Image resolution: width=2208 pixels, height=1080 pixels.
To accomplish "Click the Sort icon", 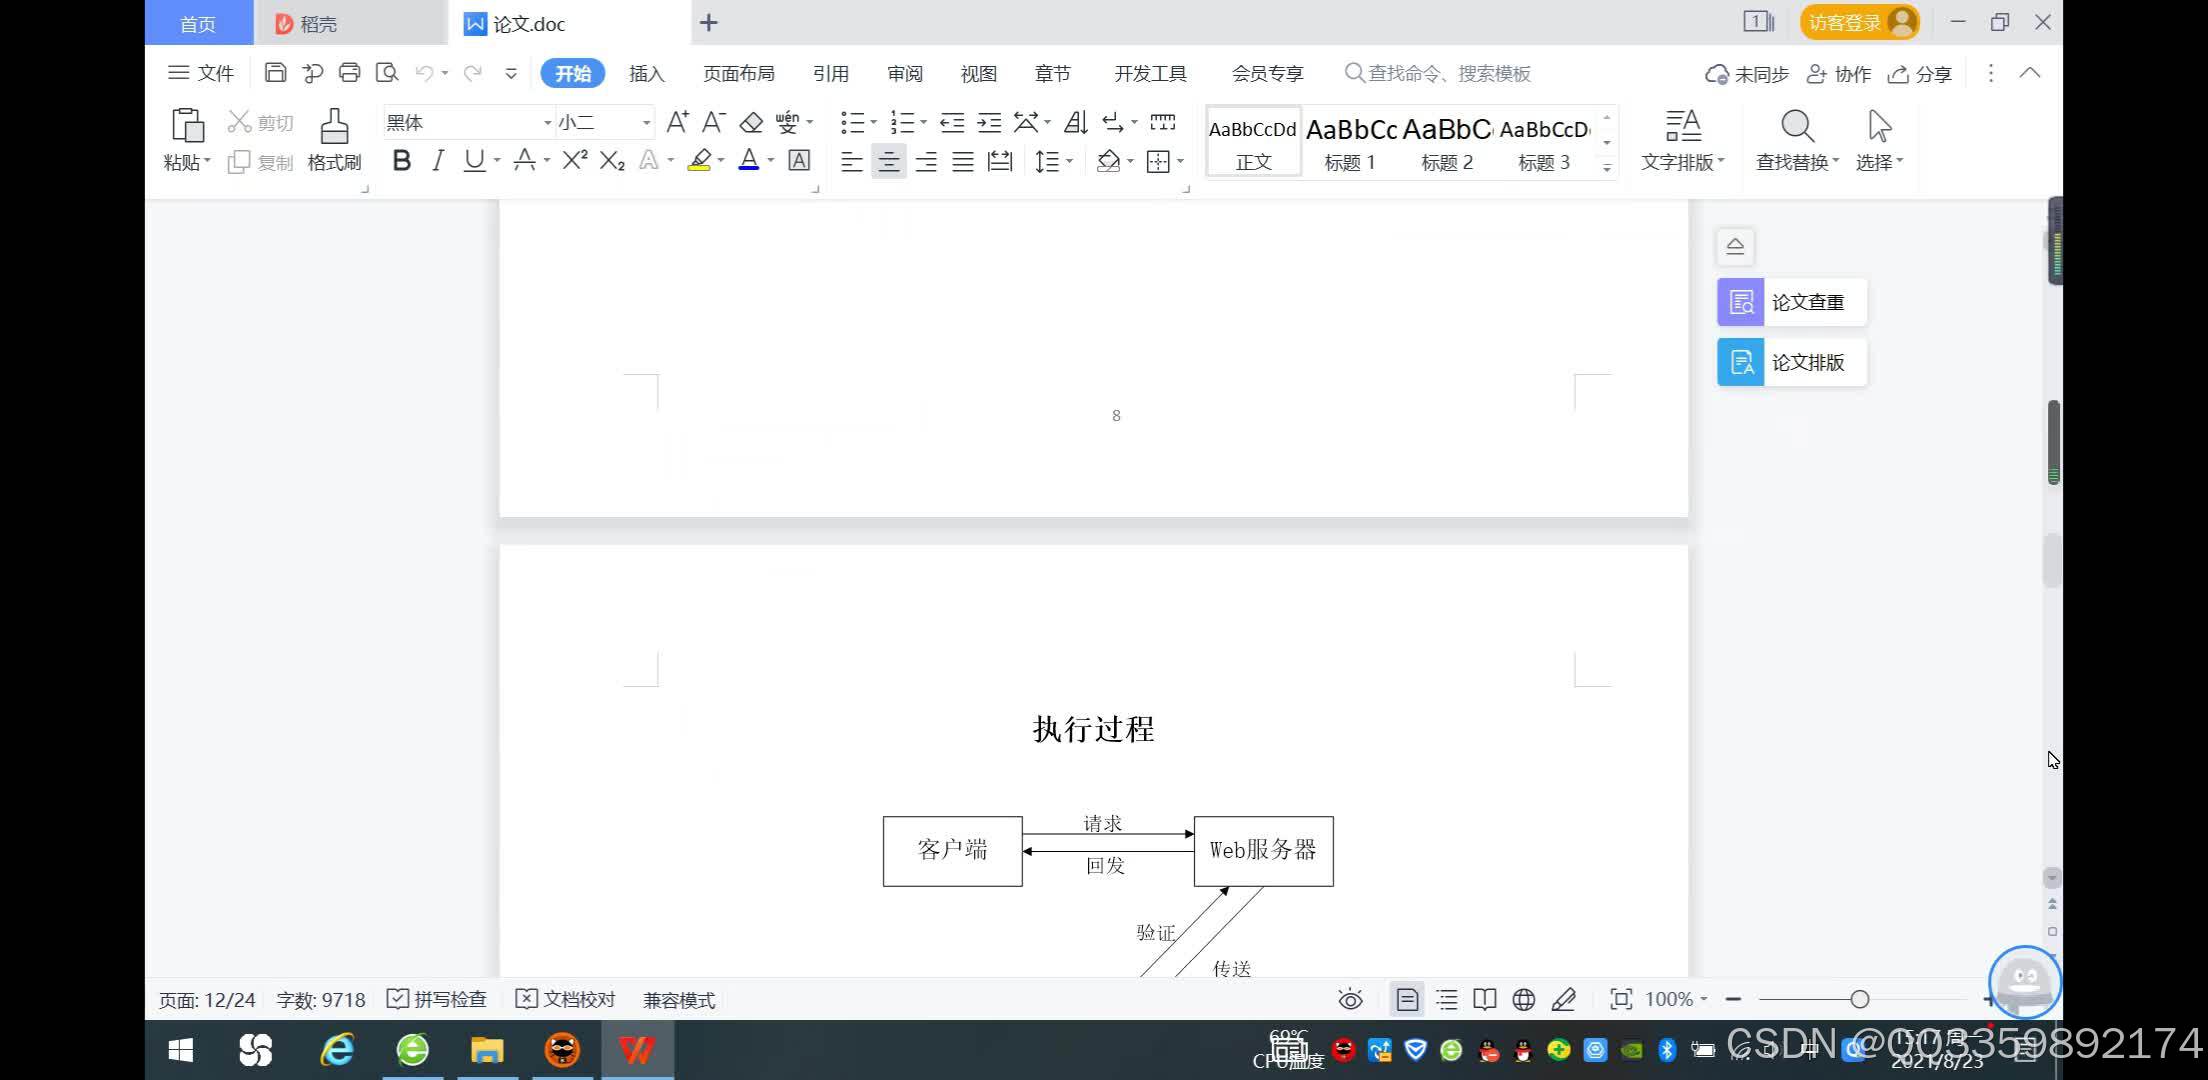I will pos(1076,122).
